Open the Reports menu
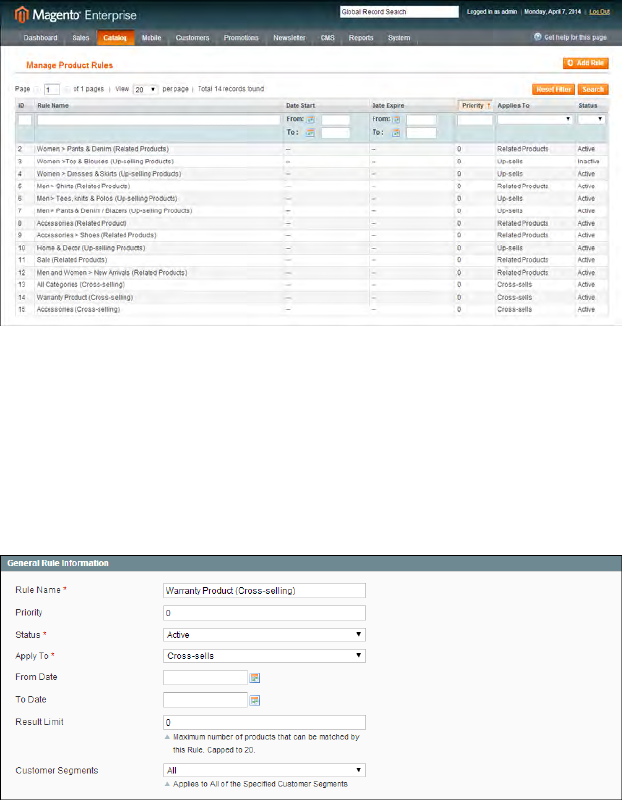This screenshot has width=622, height=800. coord(361,38)
